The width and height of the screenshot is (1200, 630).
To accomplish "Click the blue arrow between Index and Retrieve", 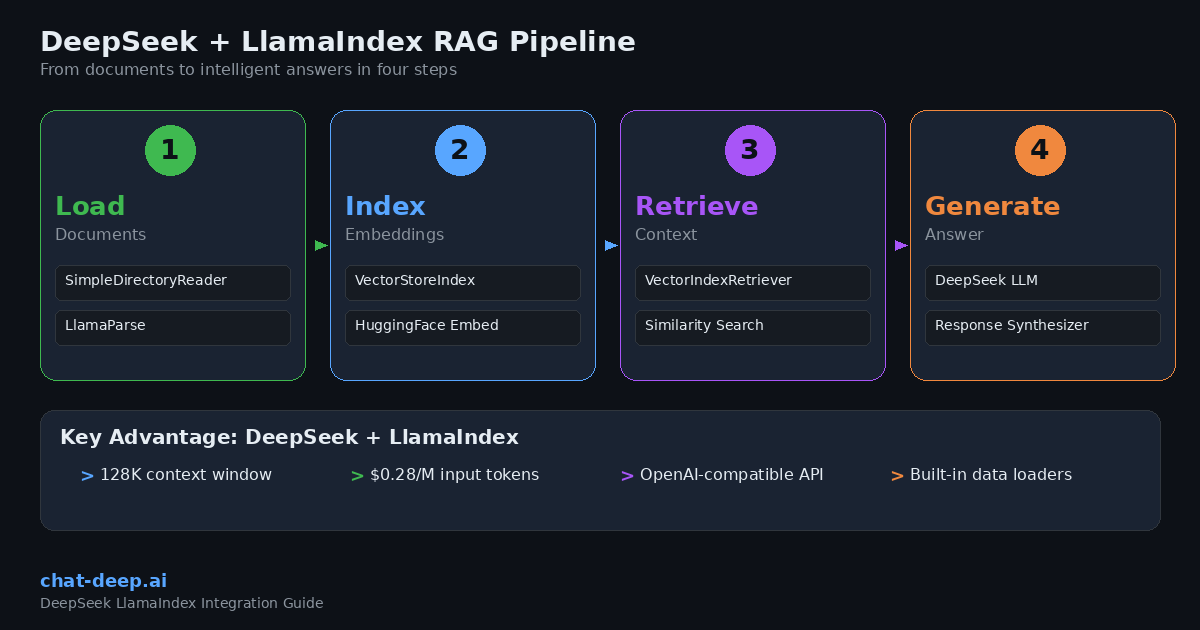I will pyautogui.click(x=609, y=245).
